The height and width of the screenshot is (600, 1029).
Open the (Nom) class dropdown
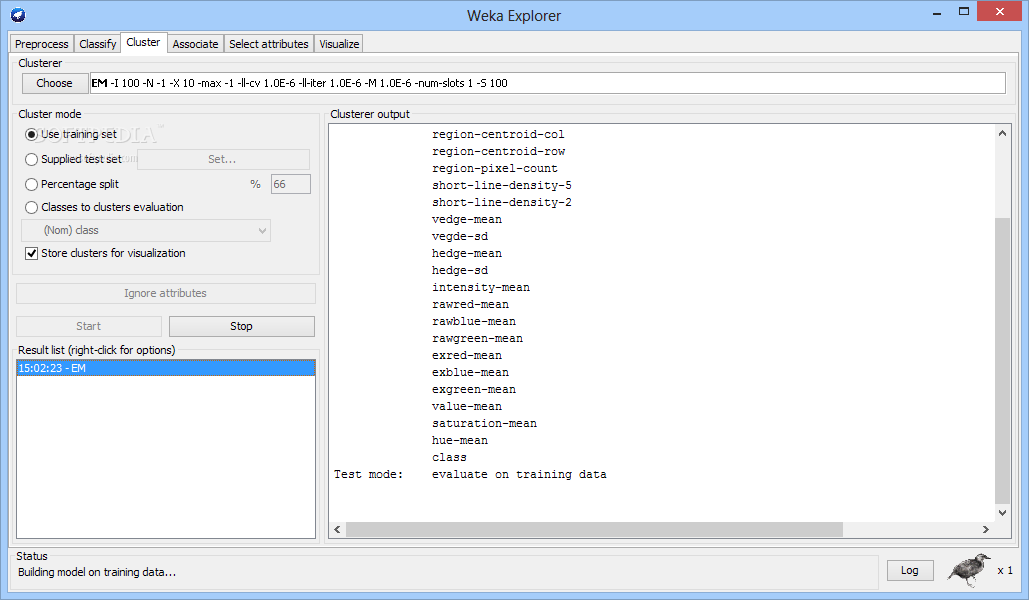click(x=146, y=230)
